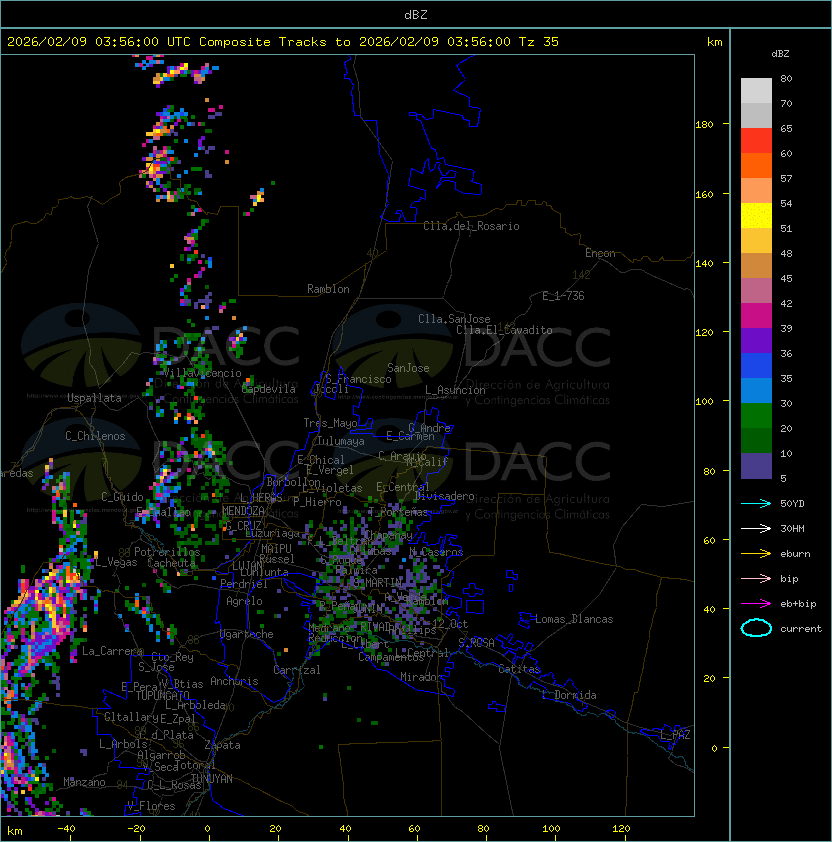This screenshot has height=842, width=832.
Task: Click the dark purple swatch above 5
Action: click(756, 466)
